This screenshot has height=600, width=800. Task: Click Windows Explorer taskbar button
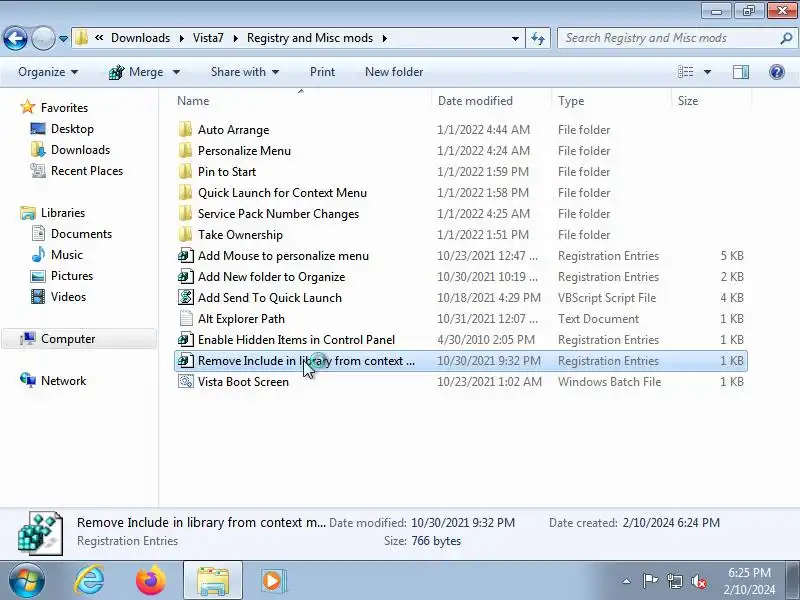[x=213, y=581]
